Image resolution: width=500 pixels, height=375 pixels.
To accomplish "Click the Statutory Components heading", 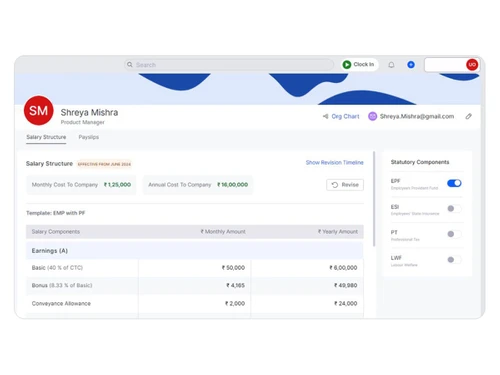I will pyautogui.click(x=420, y=162).
